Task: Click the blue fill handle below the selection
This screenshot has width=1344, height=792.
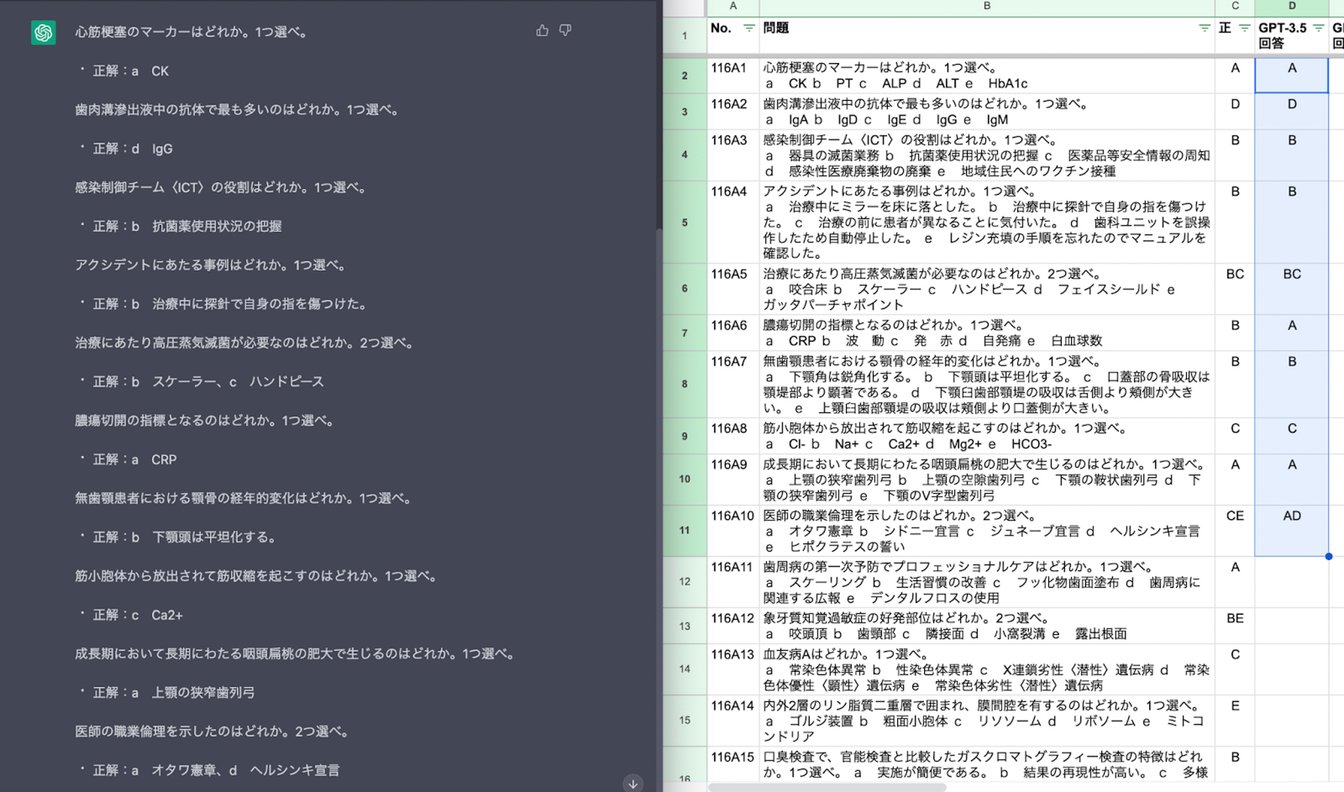Action: [x=1328, y=556]
